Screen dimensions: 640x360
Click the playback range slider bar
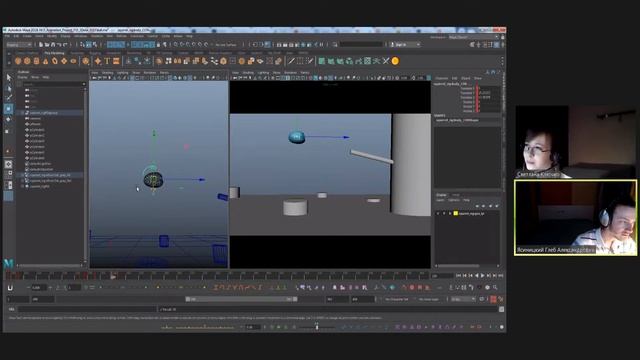pos(241,299)
